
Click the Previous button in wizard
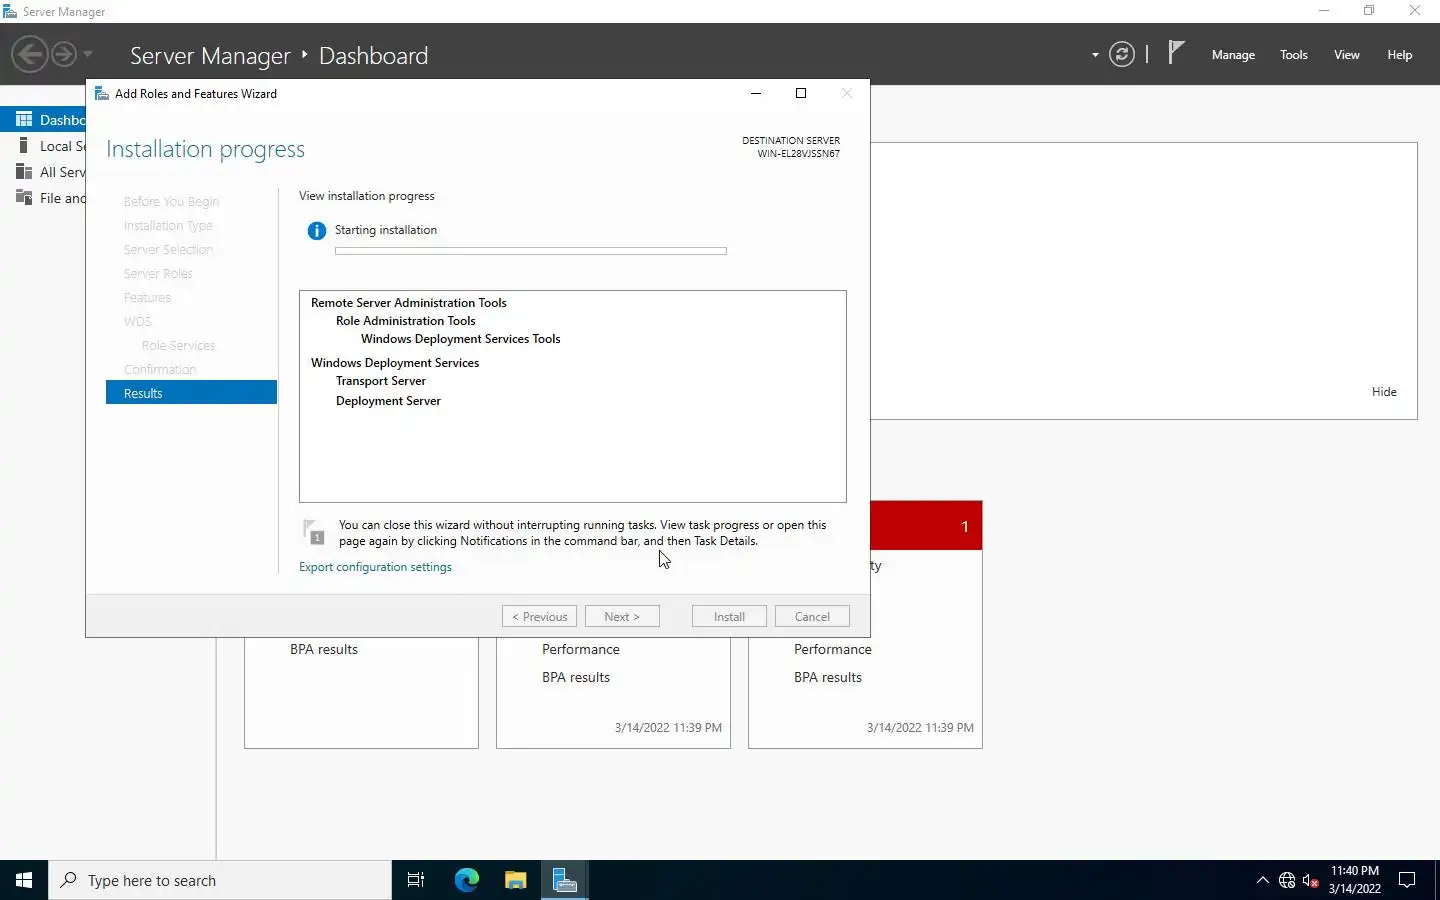[539, 617]
